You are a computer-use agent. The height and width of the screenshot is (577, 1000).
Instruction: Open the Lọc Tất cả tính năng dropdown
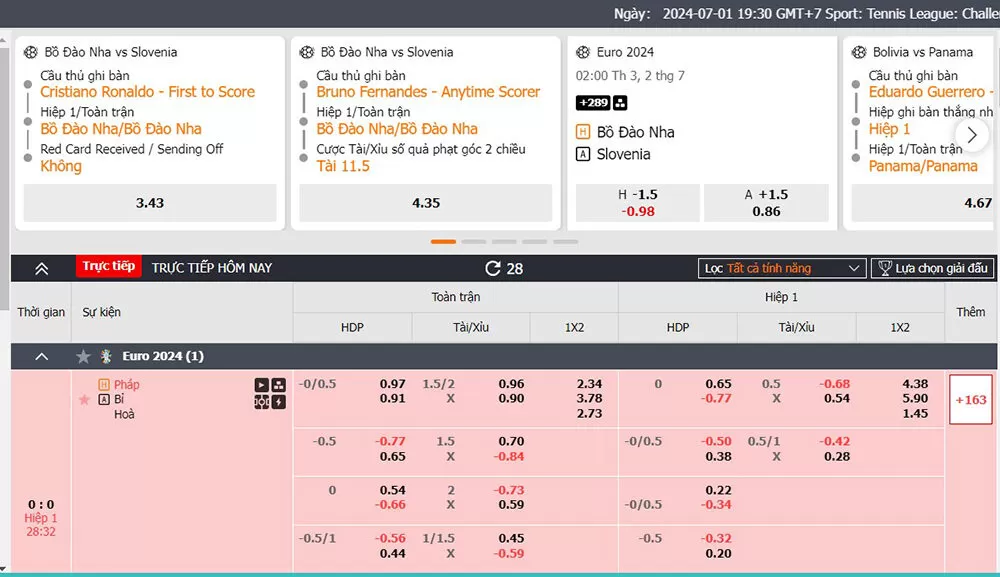[782, 268]
